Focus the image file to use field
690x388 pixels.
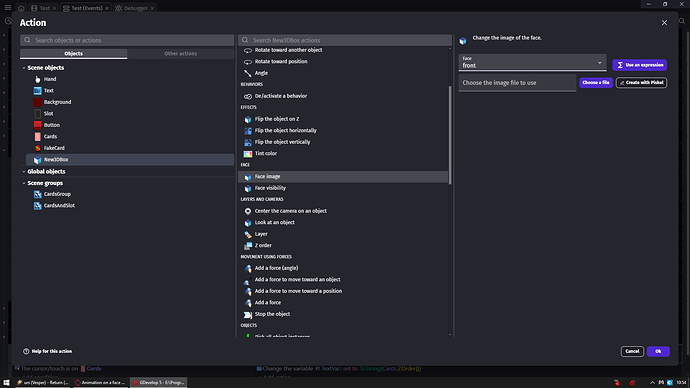517,83
